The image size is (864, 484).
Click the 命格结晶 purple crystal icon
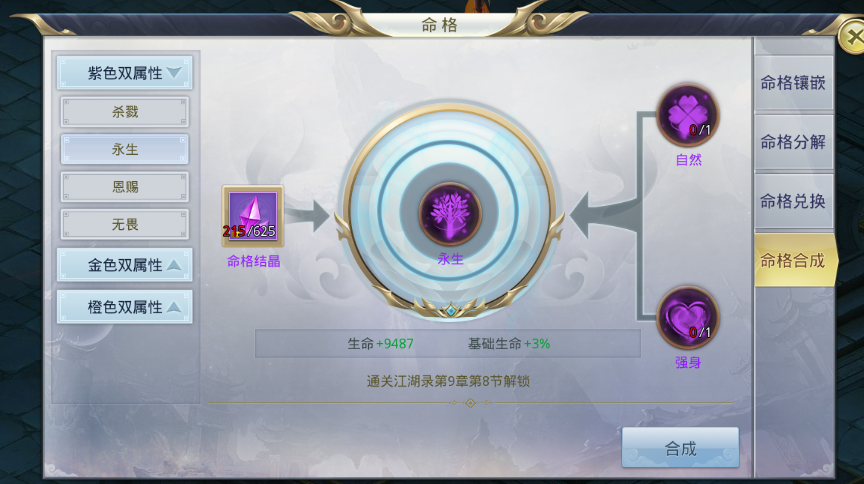(x=253, y=216)
